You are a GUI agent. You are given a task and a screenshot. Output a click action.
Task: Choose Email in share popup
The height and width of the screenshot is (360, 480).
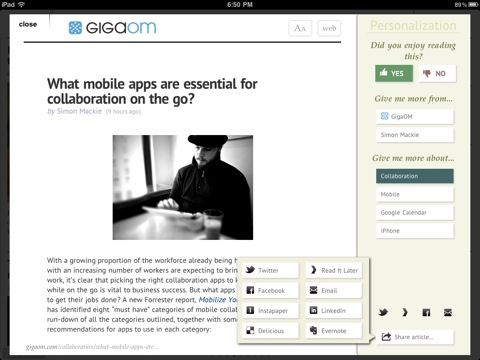coord(334,290)
